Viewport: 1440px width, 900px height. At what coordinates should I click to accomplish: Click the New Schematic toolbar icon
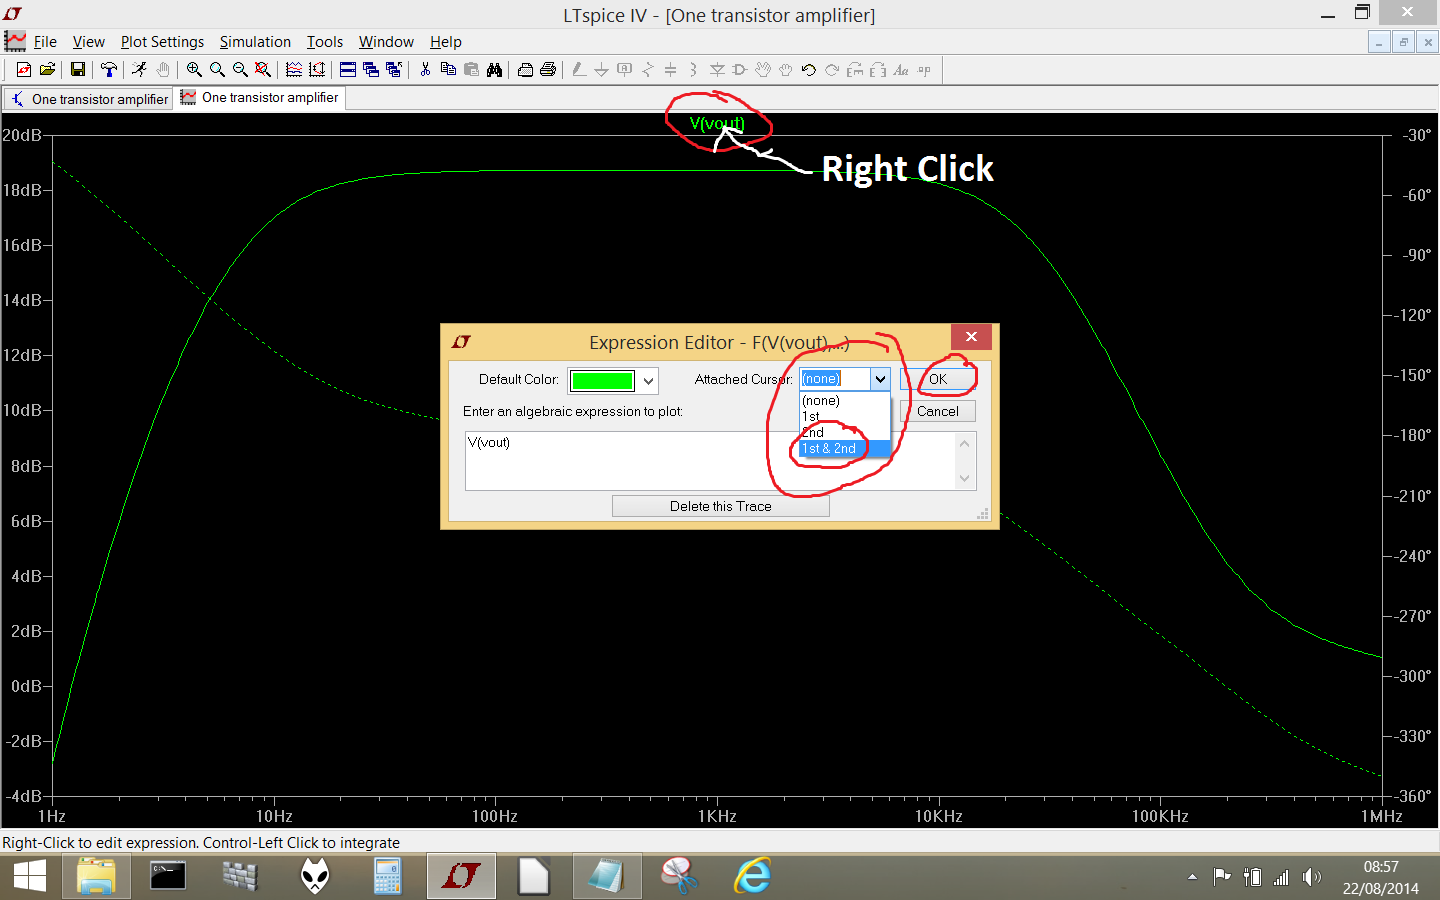(23, 70)
